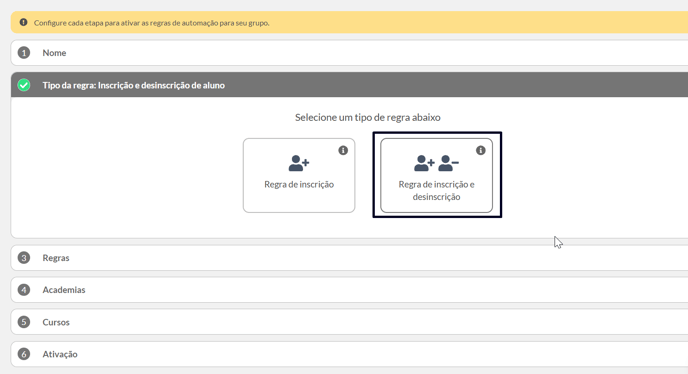Expand the Ativação step
This screenshot has height=374, width=688.
tap(349, 354)
